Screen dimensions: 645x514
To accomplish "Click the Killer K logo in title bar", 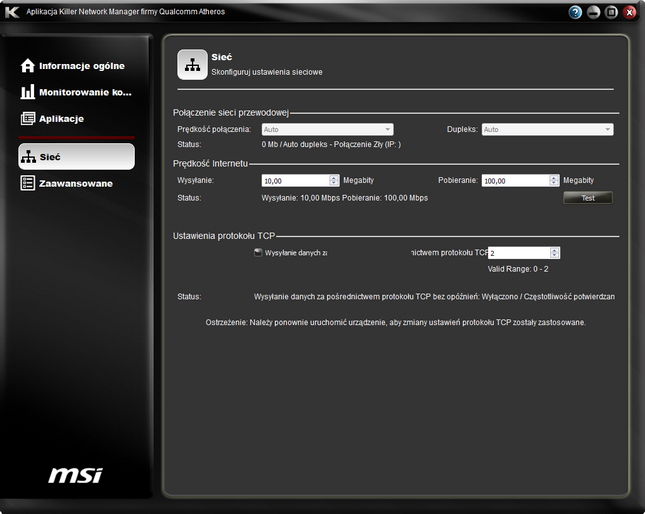I will tap(12, 12).
